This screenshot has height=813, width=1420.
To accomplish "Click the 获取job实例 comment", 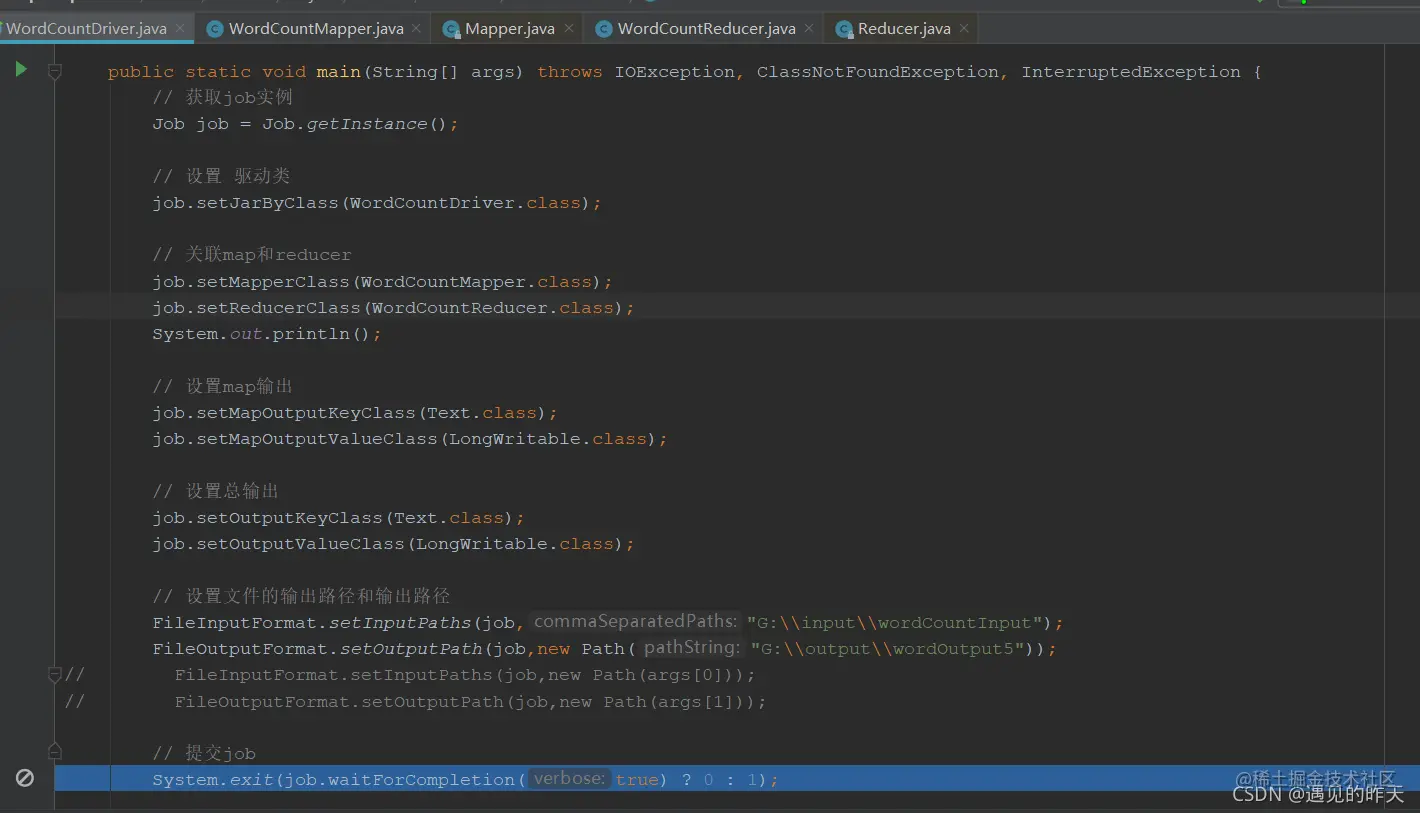I will click(x=223, y=98).
